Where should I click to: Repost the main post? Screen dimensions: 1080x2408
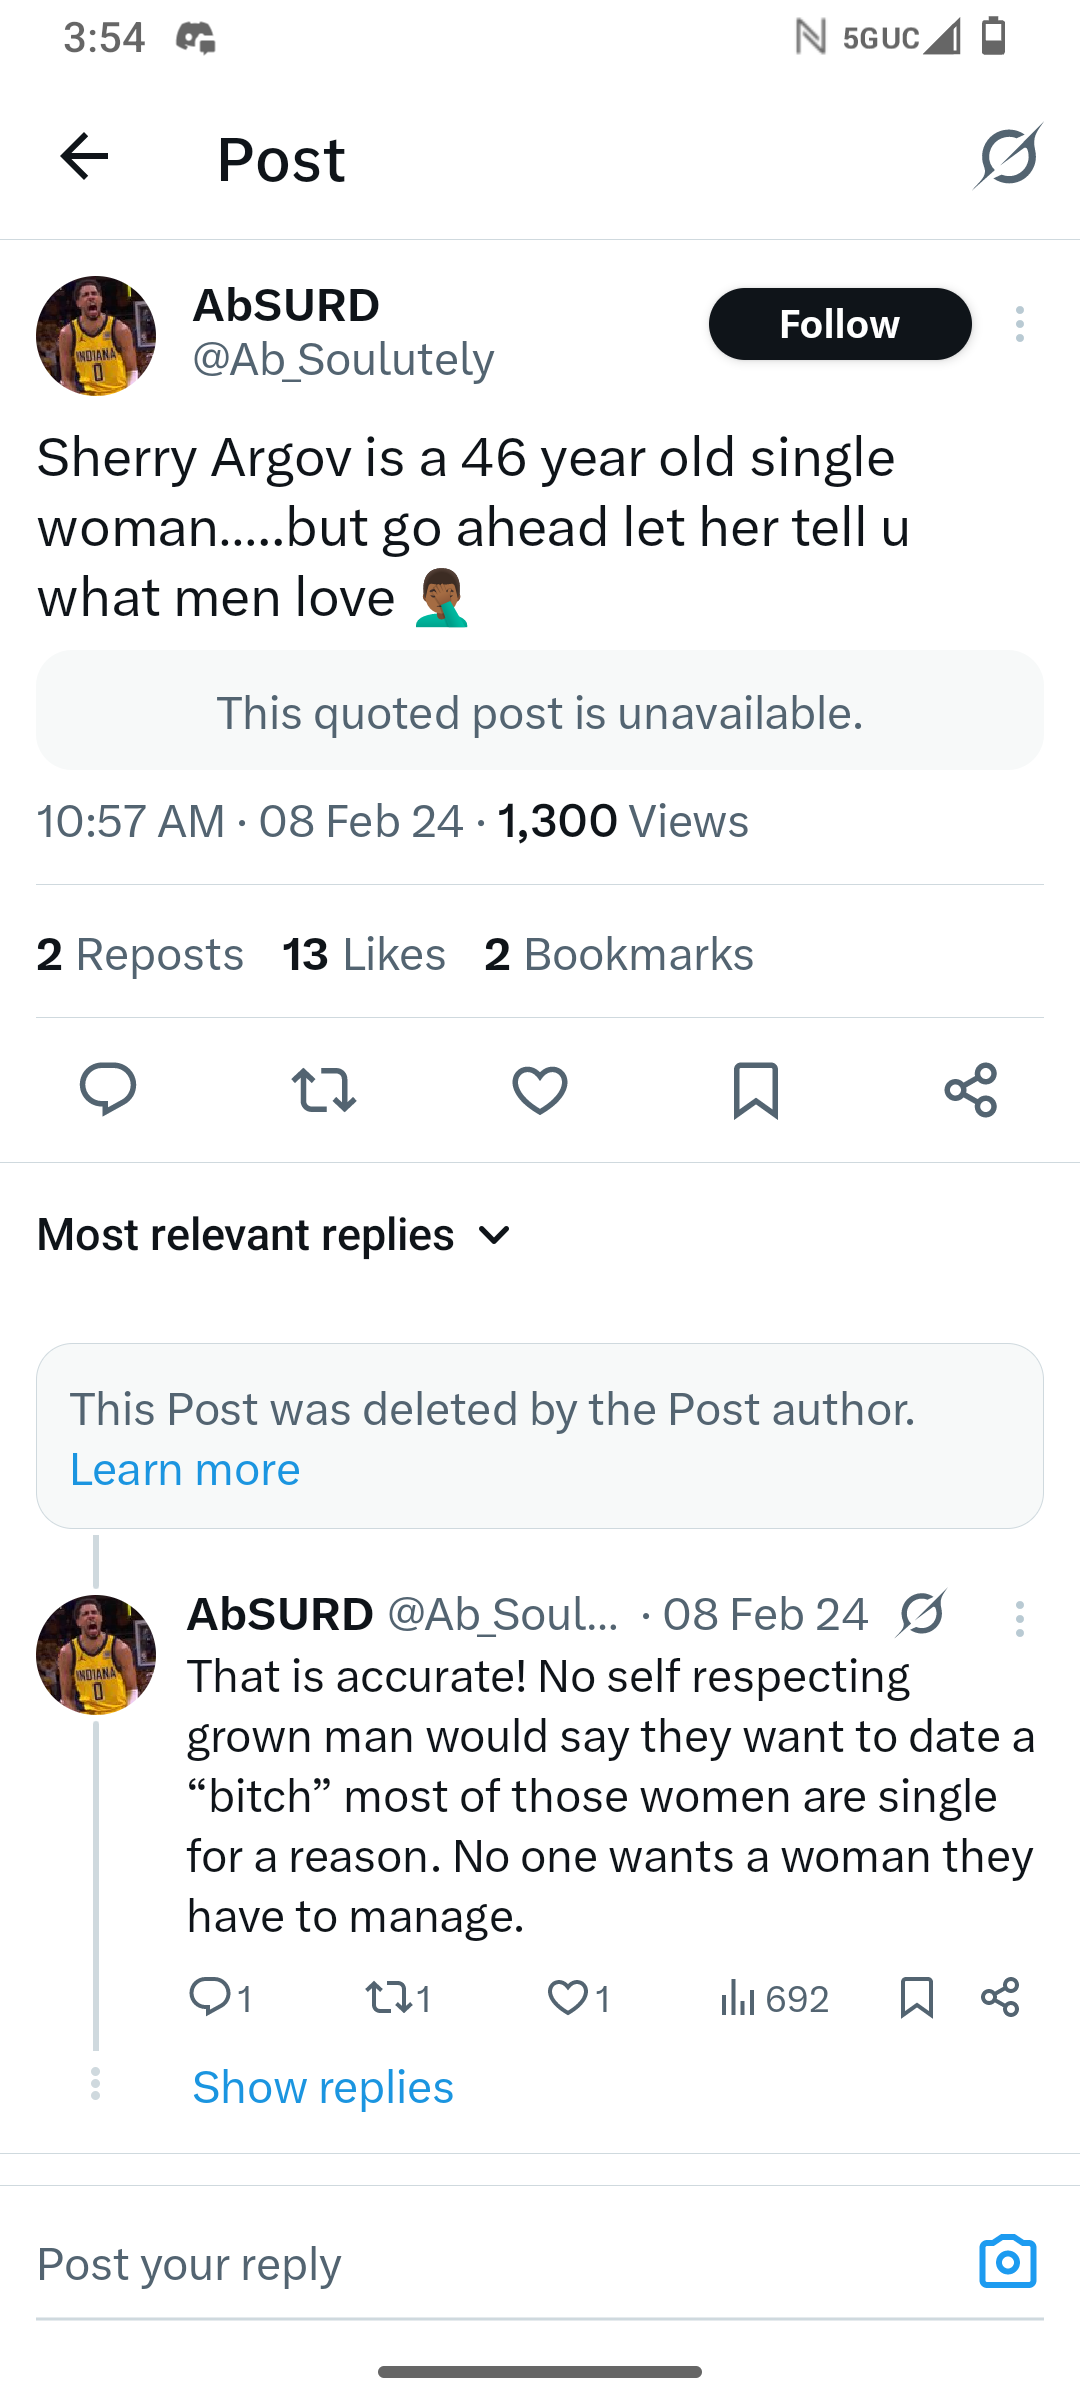click(x=324, y=1089)
